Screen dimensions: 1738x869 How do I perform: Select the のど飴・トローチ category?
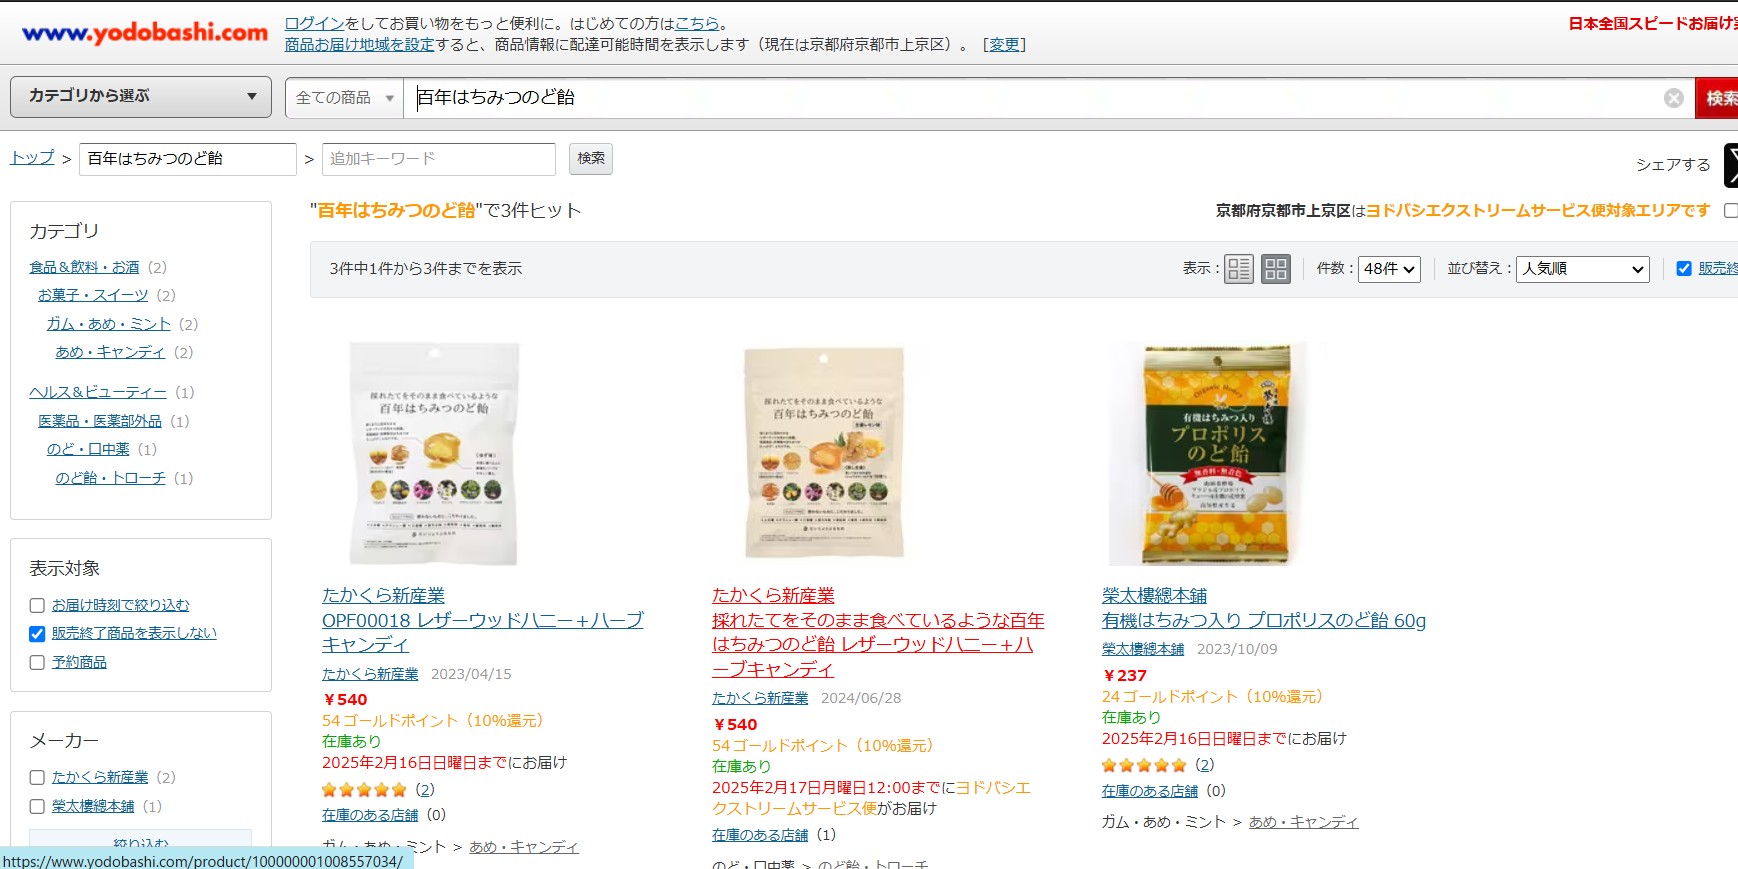coord(110,478)
